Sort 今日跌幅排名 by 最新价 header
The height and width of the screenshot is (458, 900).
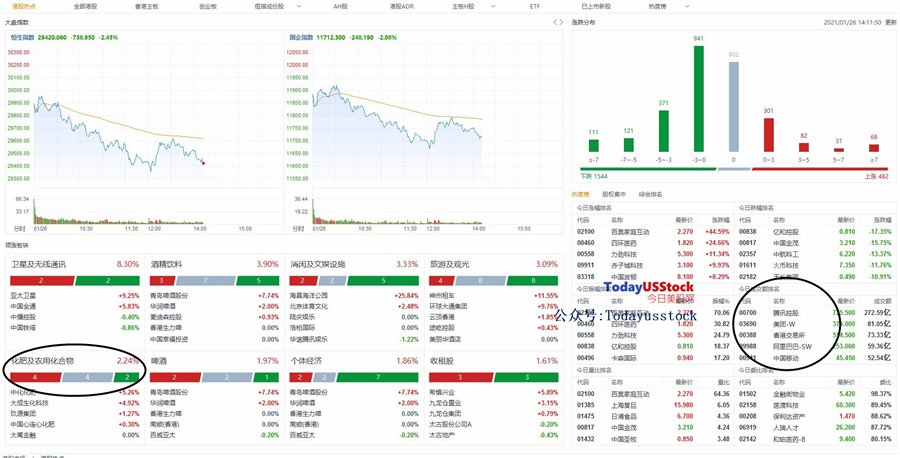pyautogui.click(x=845, y=220)
